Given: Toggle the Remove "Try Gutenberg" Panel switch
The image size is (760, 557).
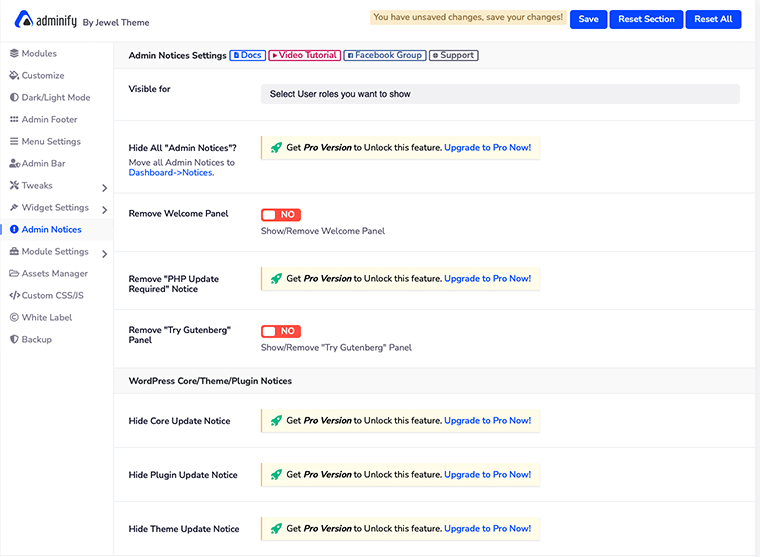Looking at the screenshot, I should pyautogui.click(x=281, y=331).
